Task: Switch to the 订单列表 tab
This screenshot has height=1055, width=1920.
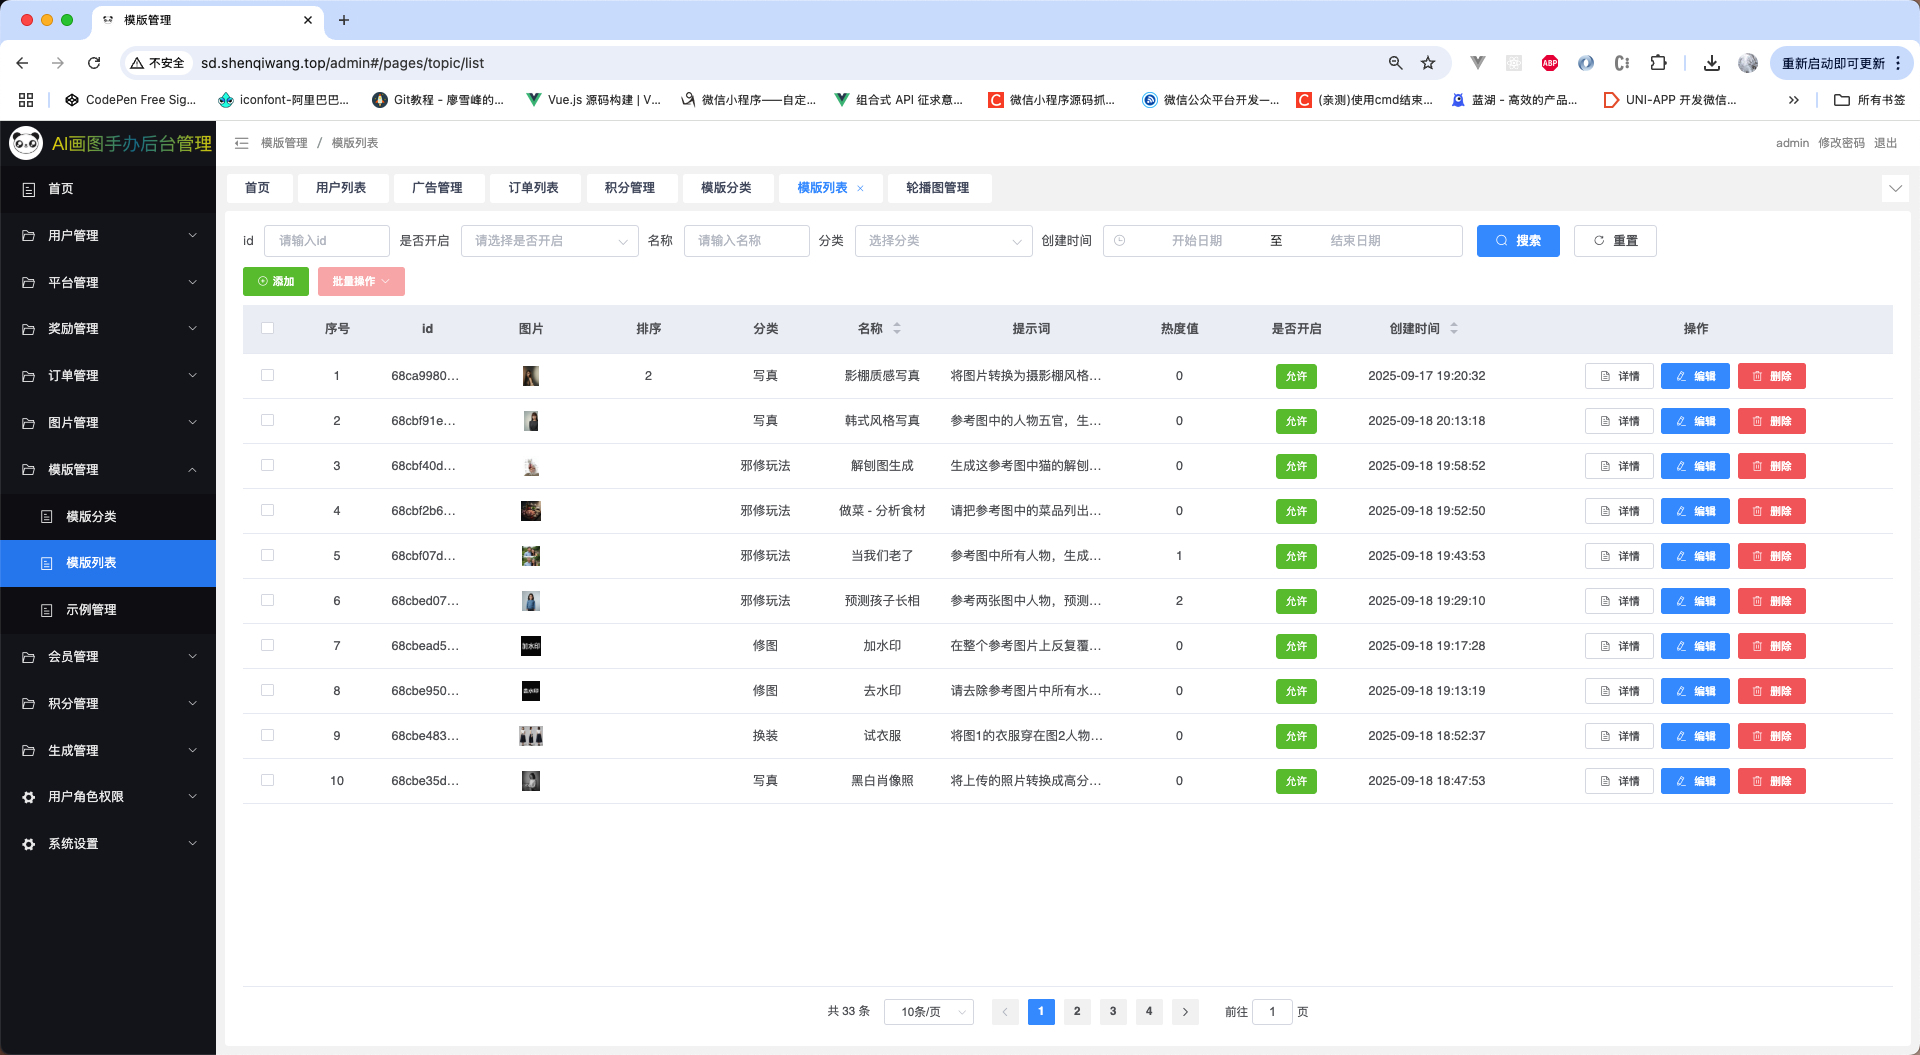Action: coord(533,188)
